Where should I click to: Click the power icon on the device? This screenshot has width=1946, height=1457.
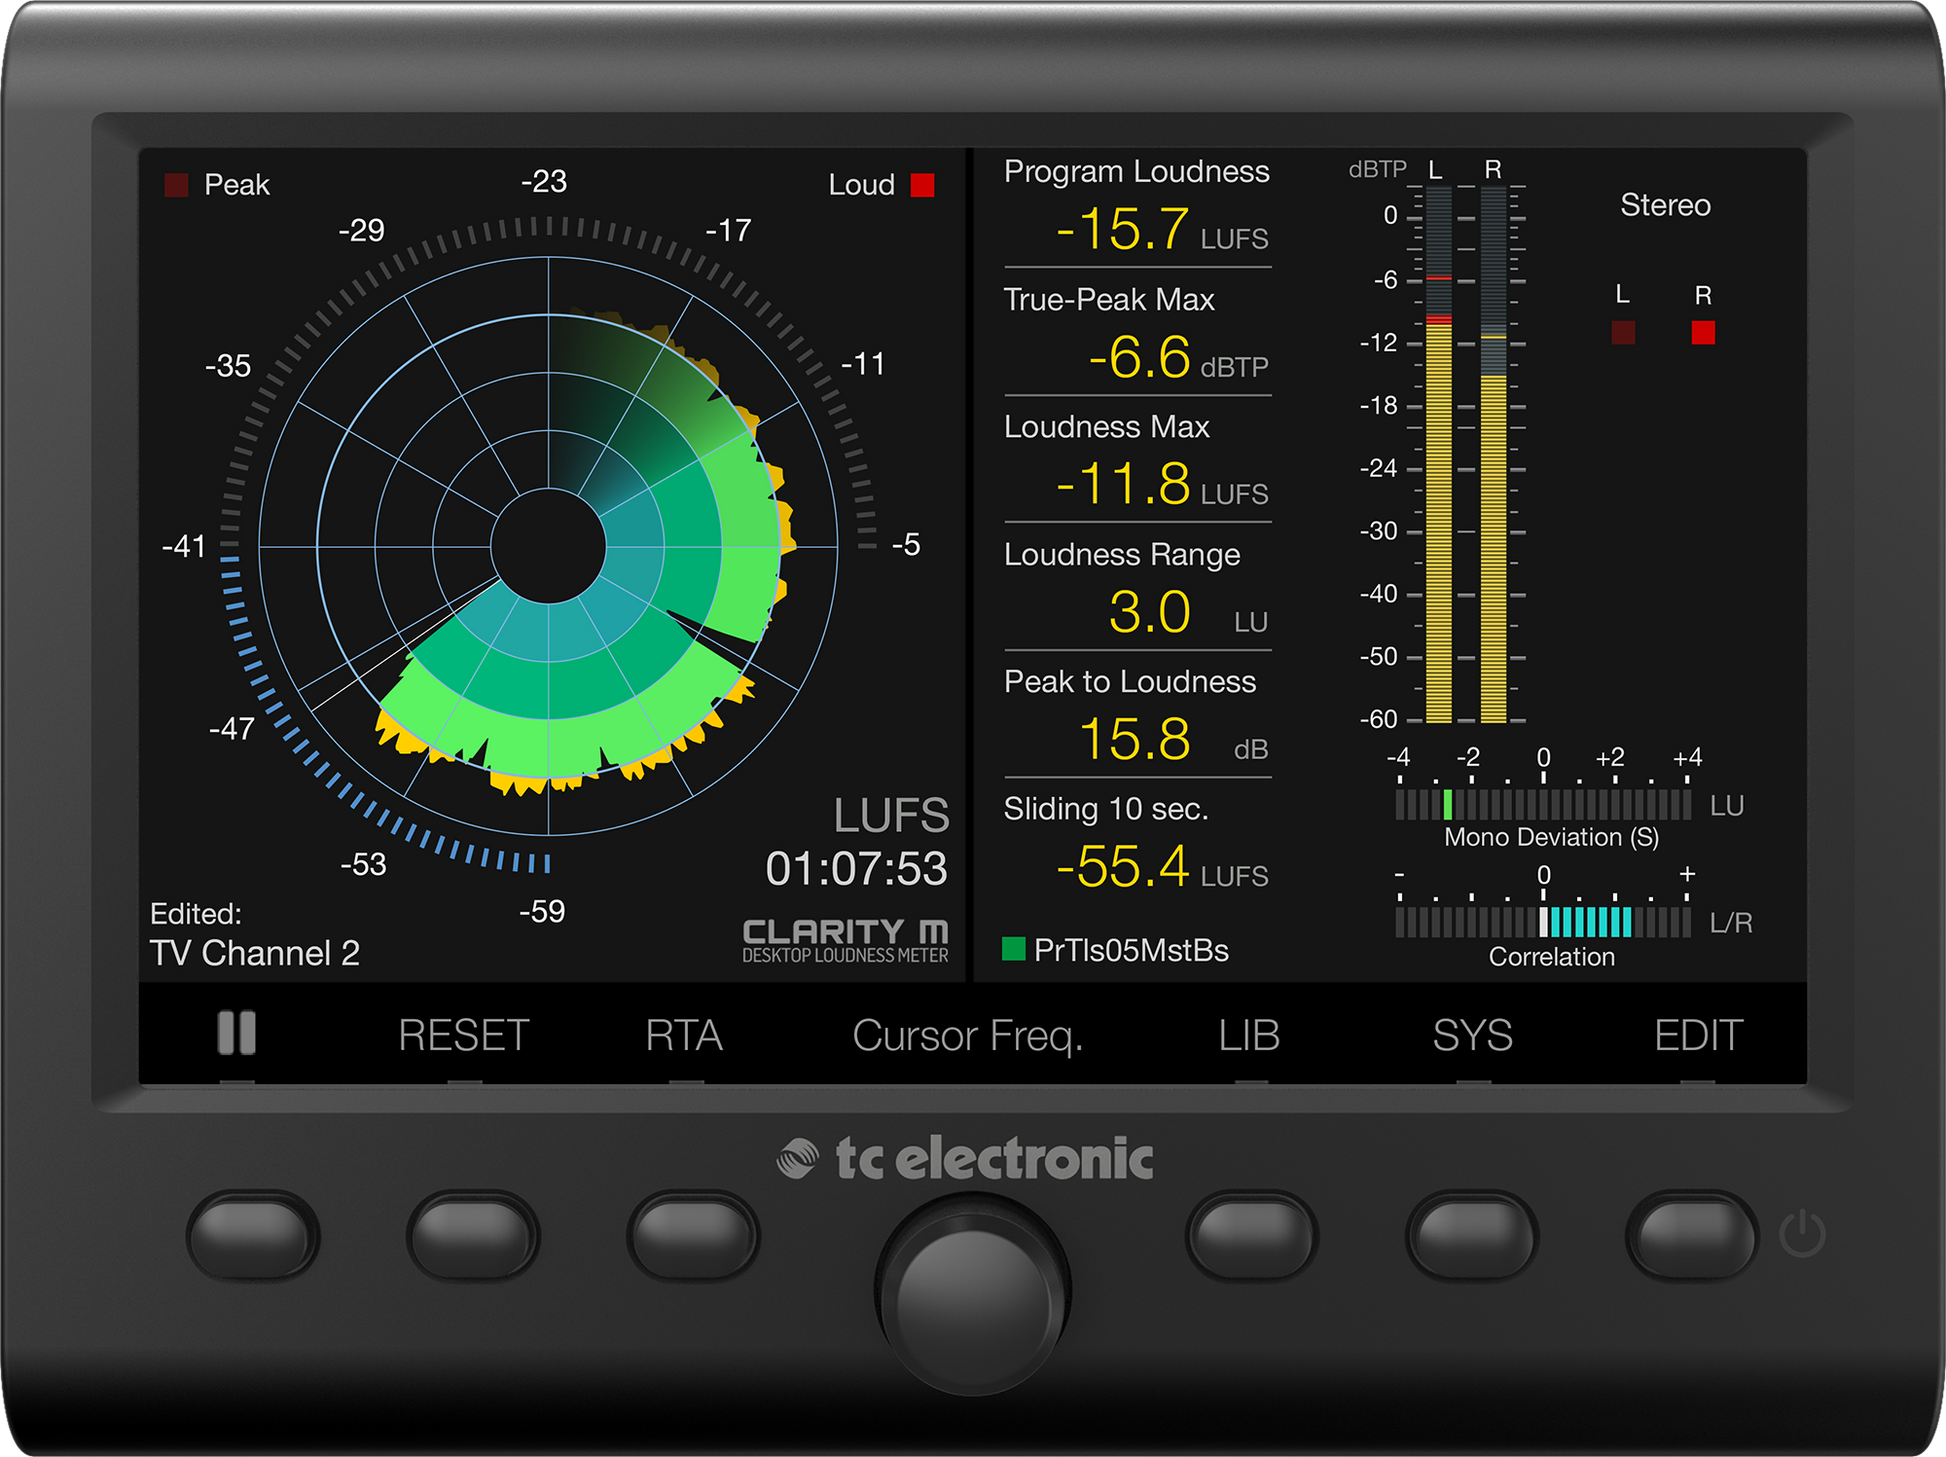click(x=1802, y=1233)
